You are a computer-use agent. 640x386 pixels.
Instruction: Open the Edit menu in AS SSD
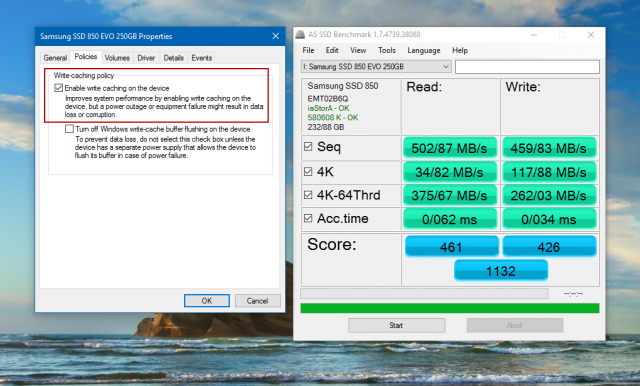pos(332,50)
